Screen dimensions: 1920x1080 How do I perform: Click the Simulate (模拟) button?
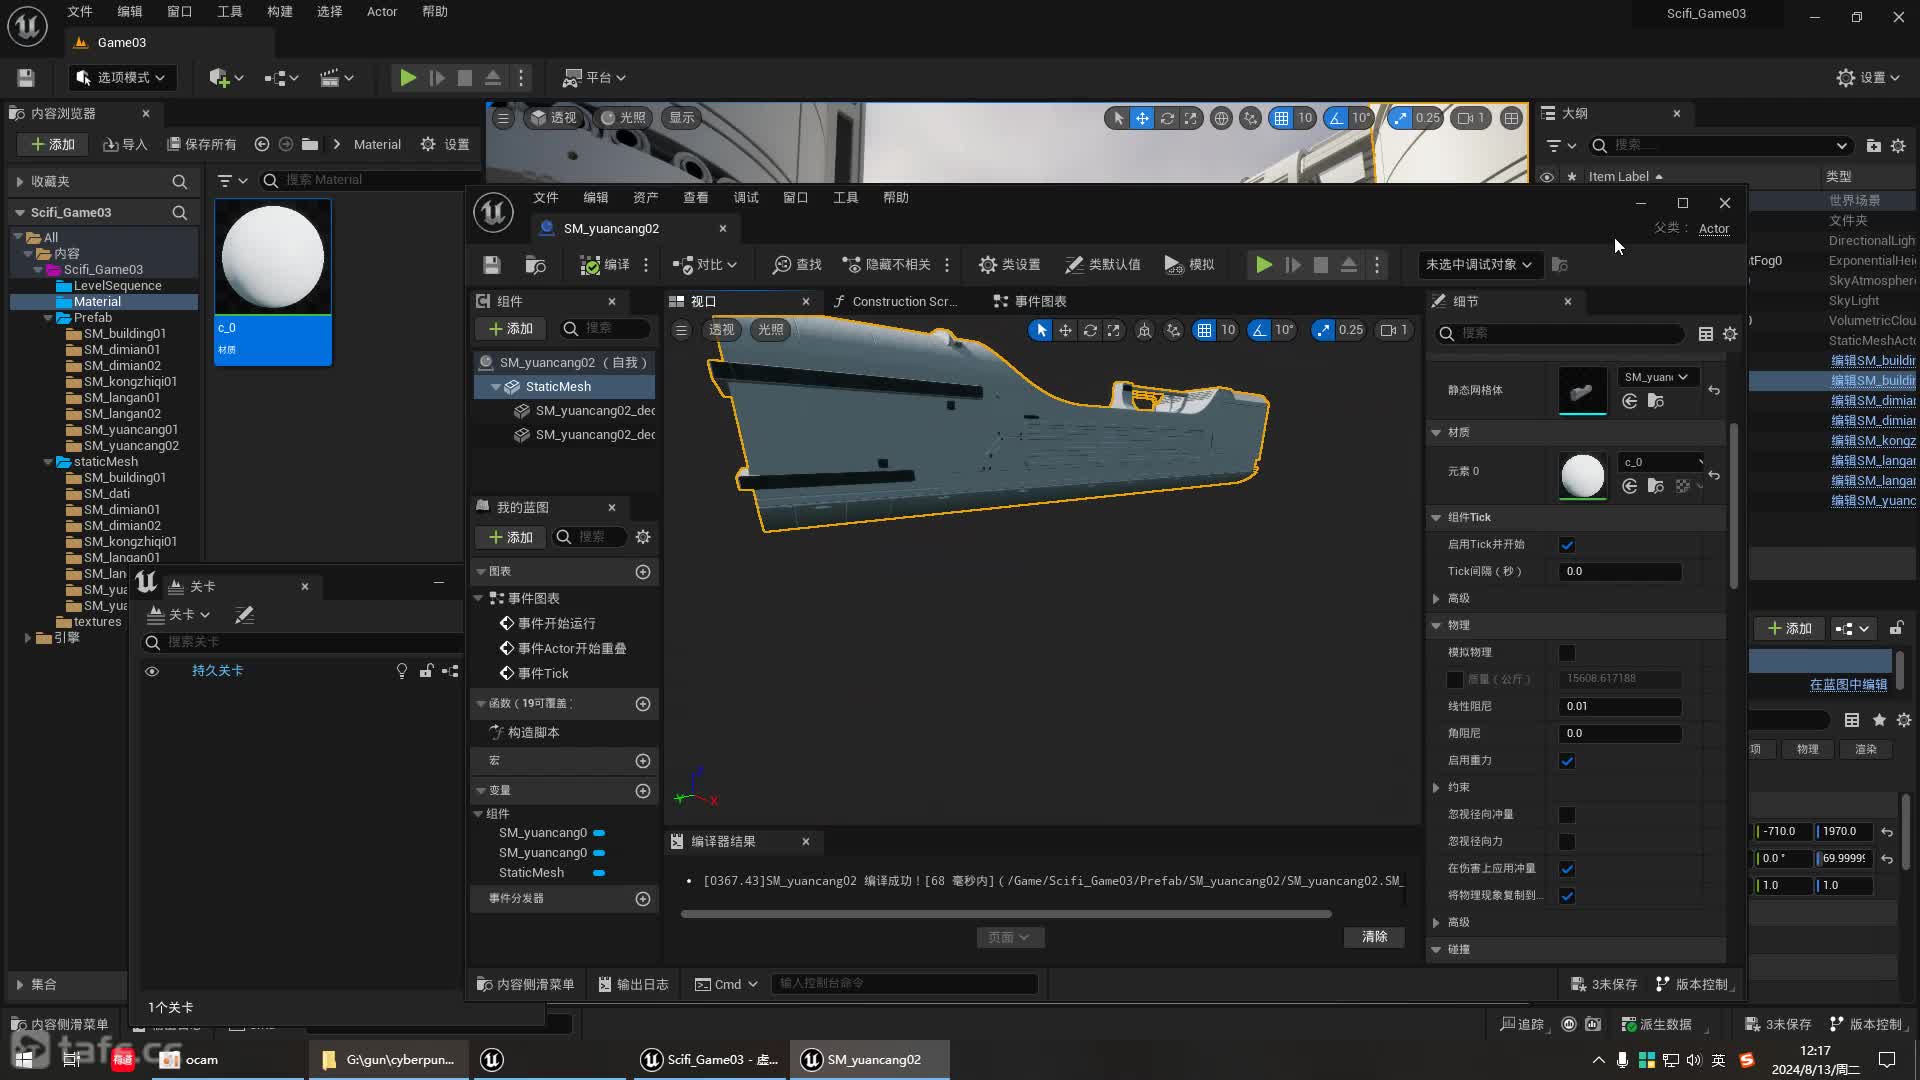1189,265
